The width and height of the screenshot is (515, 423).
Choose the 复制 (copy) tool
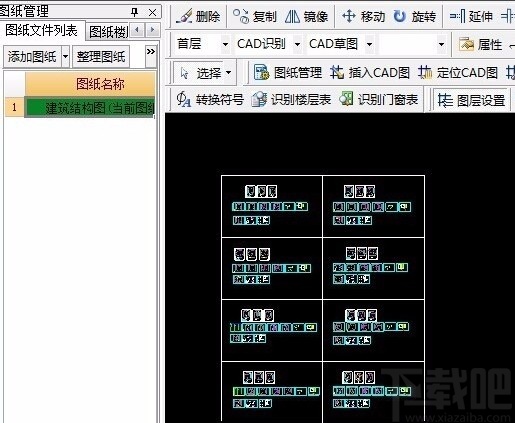[255, 16]
